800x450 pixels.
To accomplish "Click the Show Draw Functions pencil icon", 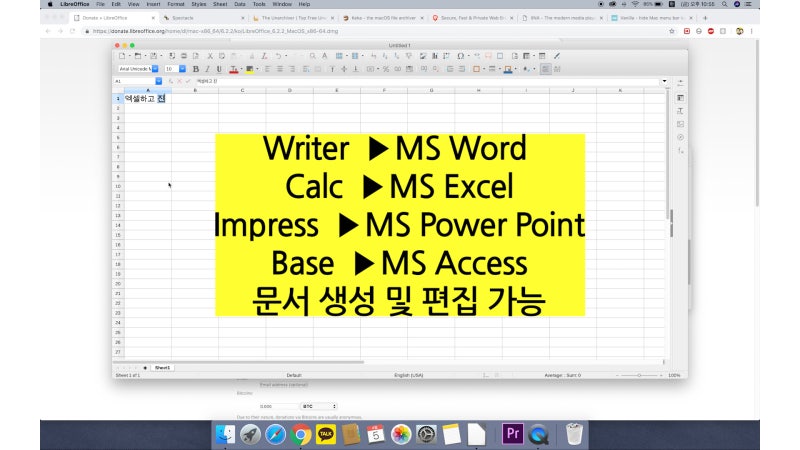I will tap(557, 56).
